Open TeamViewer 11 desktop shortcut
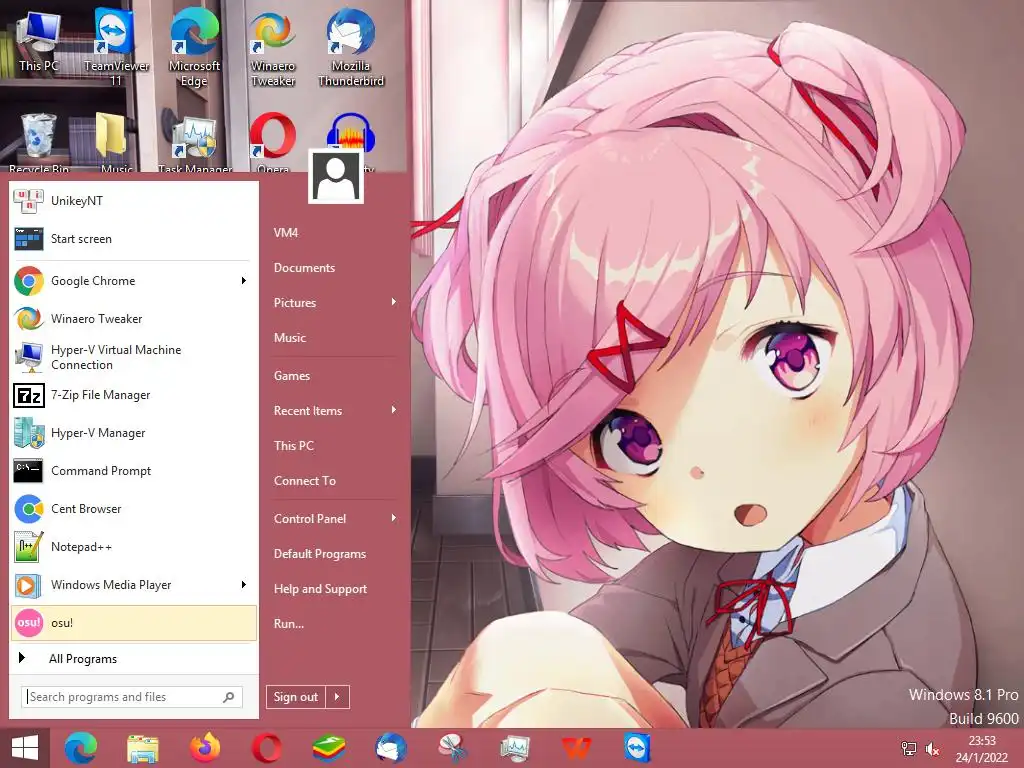Viewport: 1024px width, 768px height. pos(116,47)
